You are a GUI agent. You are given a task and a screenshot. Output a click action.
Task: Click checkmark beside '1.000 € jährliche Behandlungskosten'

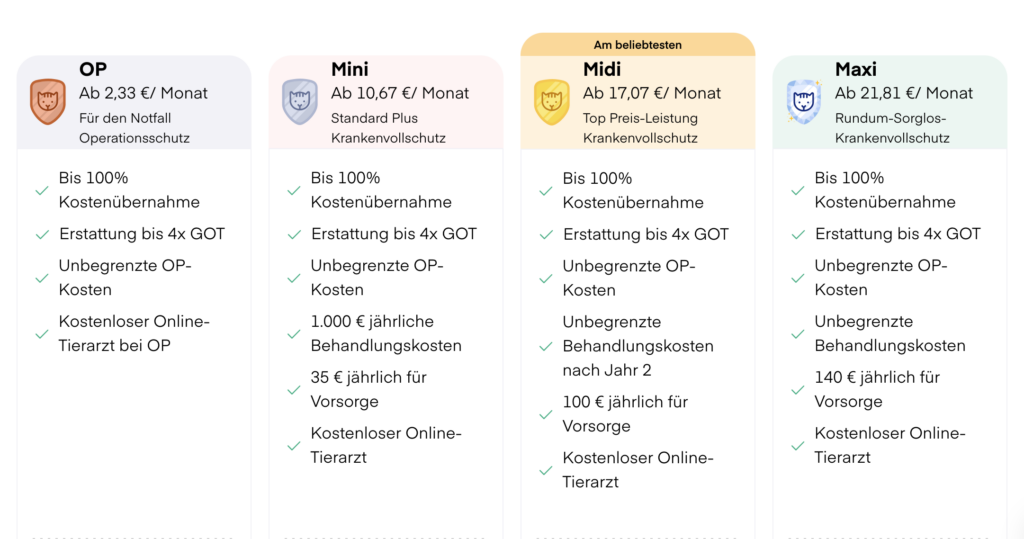(294, 334)
